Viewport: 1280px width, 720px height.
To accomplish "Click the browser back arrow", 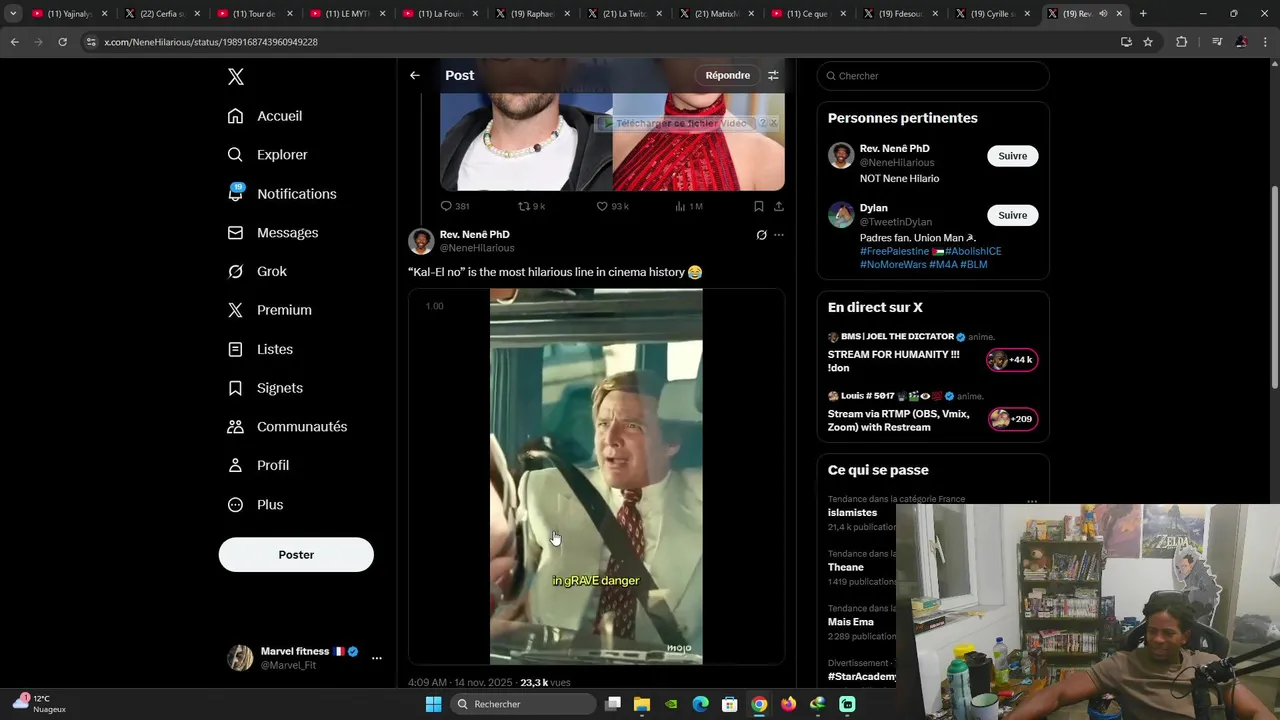I will pyautogui.click(x=14, y=42).
